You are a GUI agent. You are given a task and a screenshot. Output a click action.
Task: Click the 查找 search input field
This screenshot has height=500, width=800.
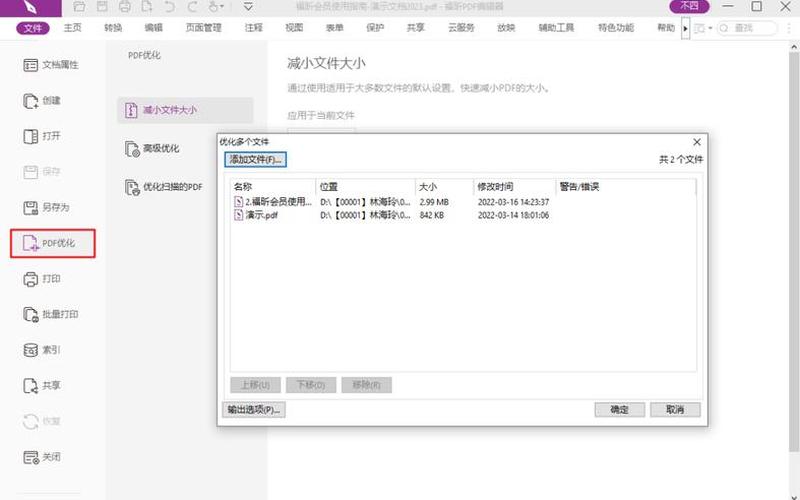click(x=747, y=29)
